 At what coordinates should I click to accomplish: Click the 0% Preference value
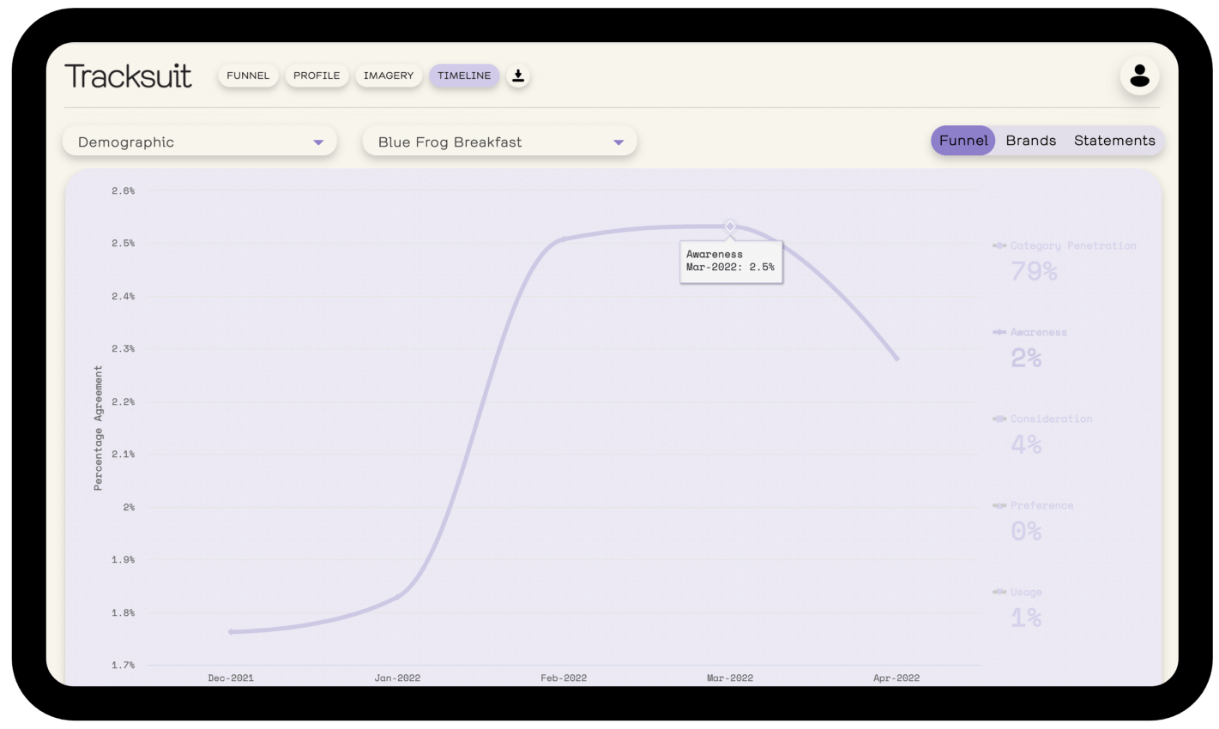pyautogui.click(x=1026, y=531)
